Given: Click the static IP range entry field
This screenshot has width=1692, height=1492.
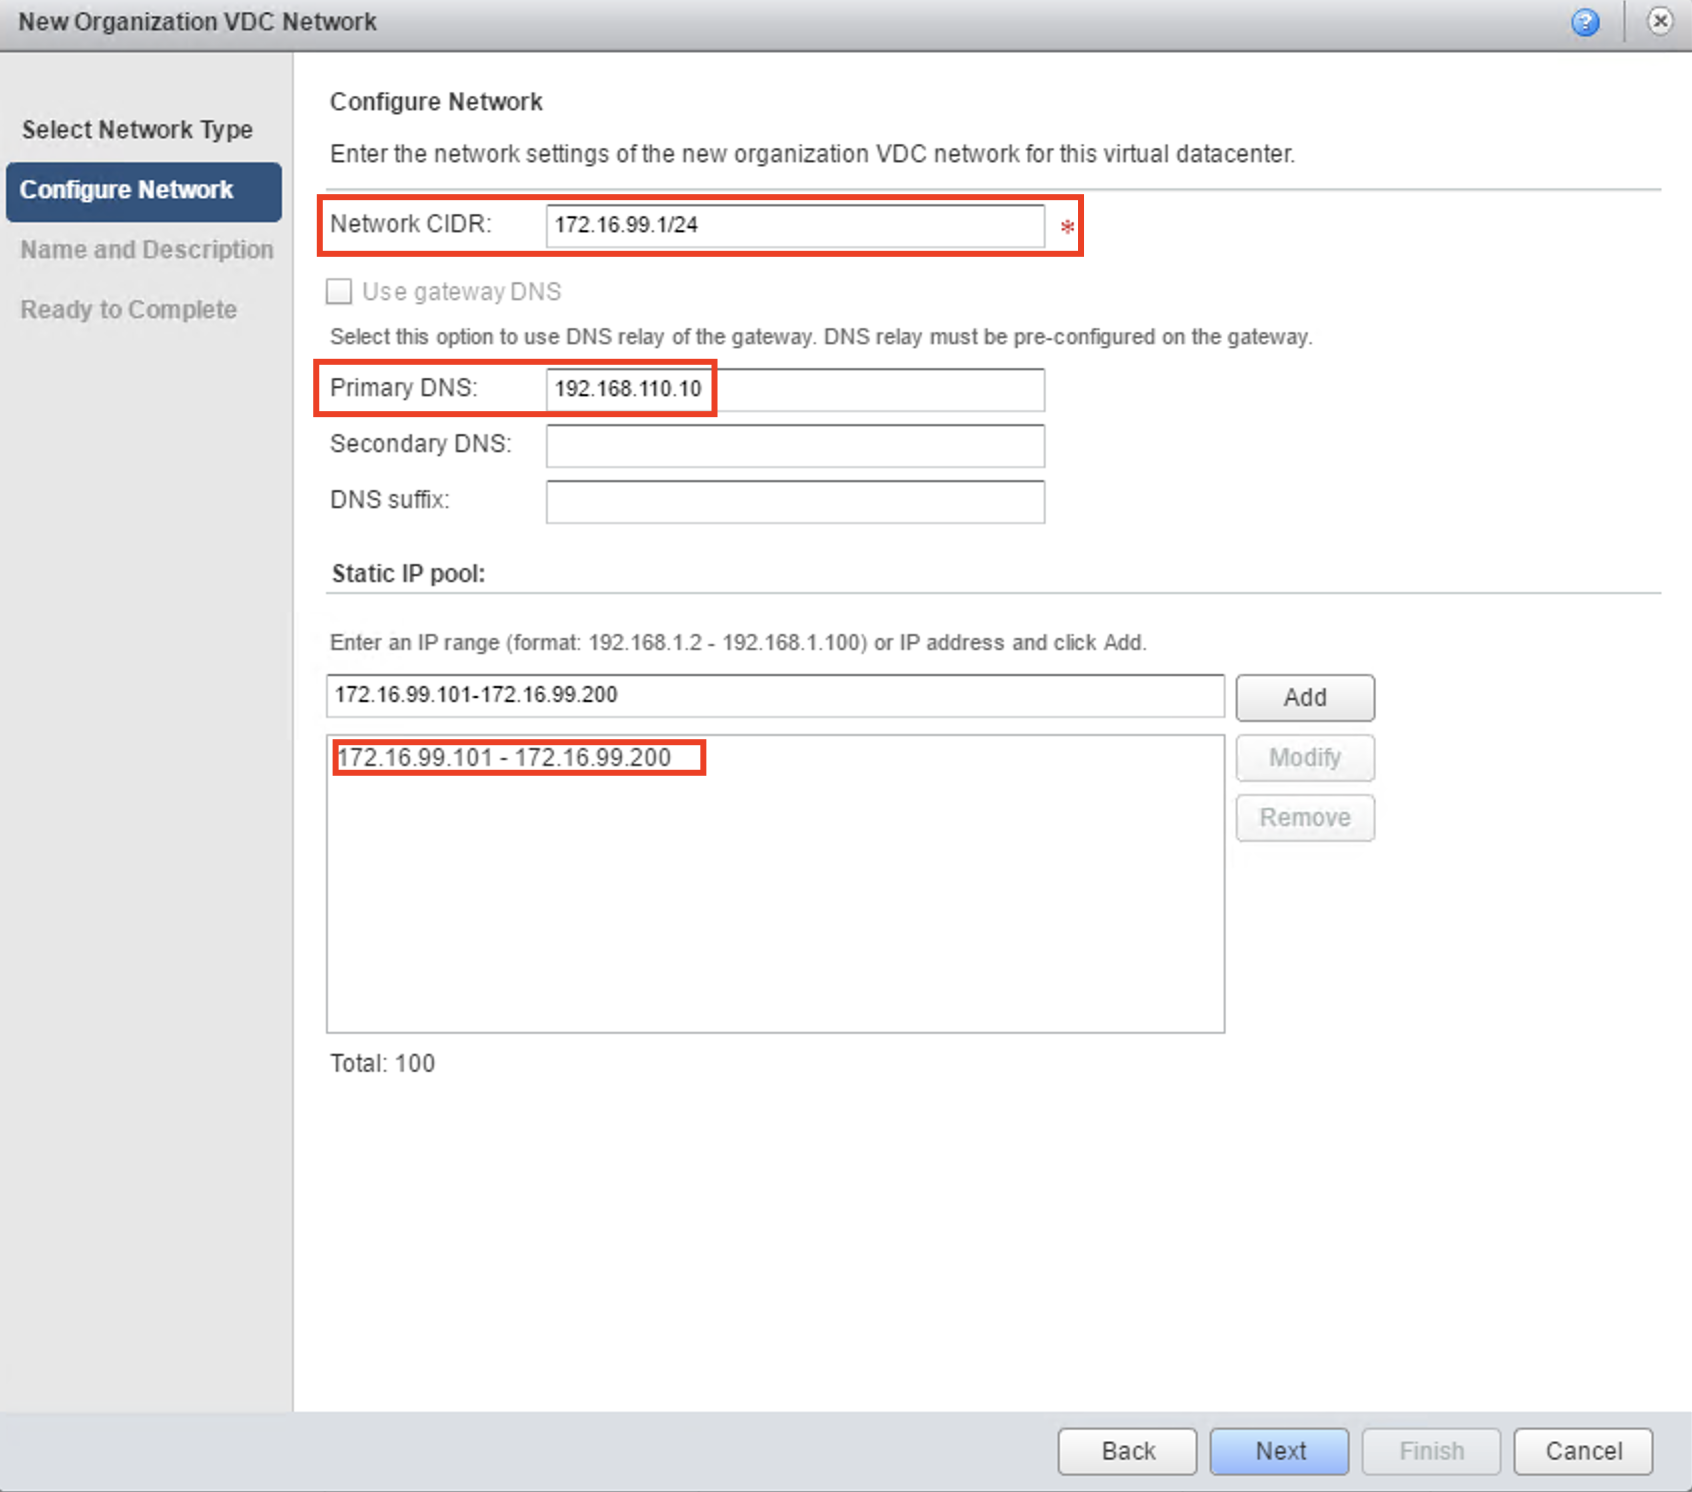Looking at the screenshot, I should click(x=774, y=696).
